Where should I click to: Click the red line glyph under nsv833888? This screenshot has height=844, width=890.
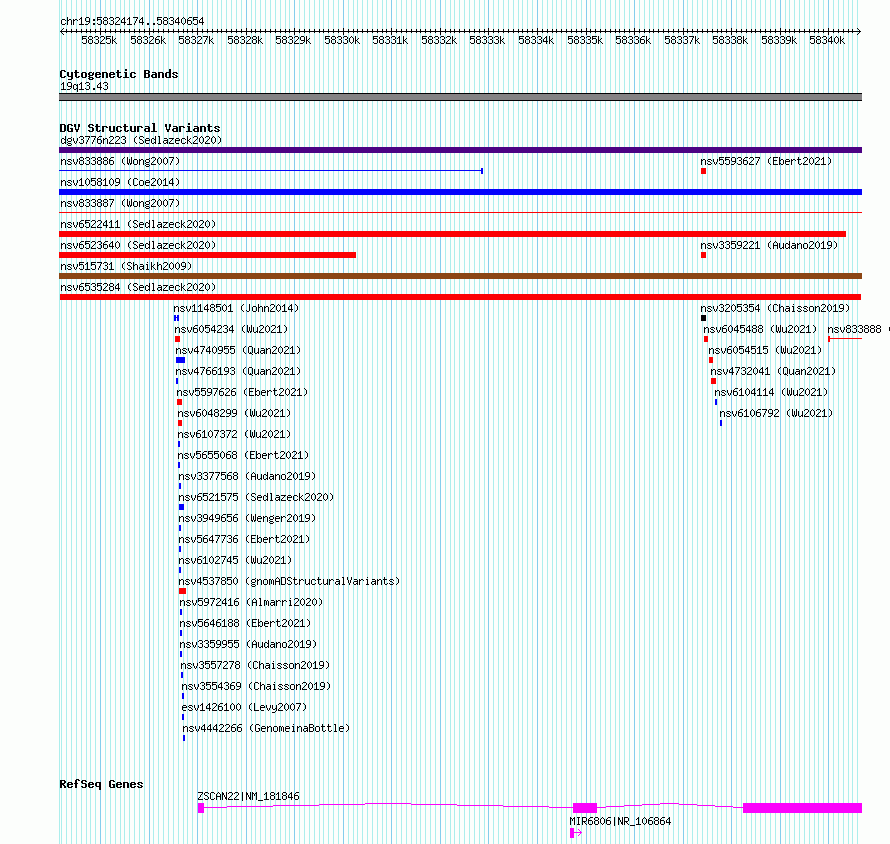pos(845,339)
